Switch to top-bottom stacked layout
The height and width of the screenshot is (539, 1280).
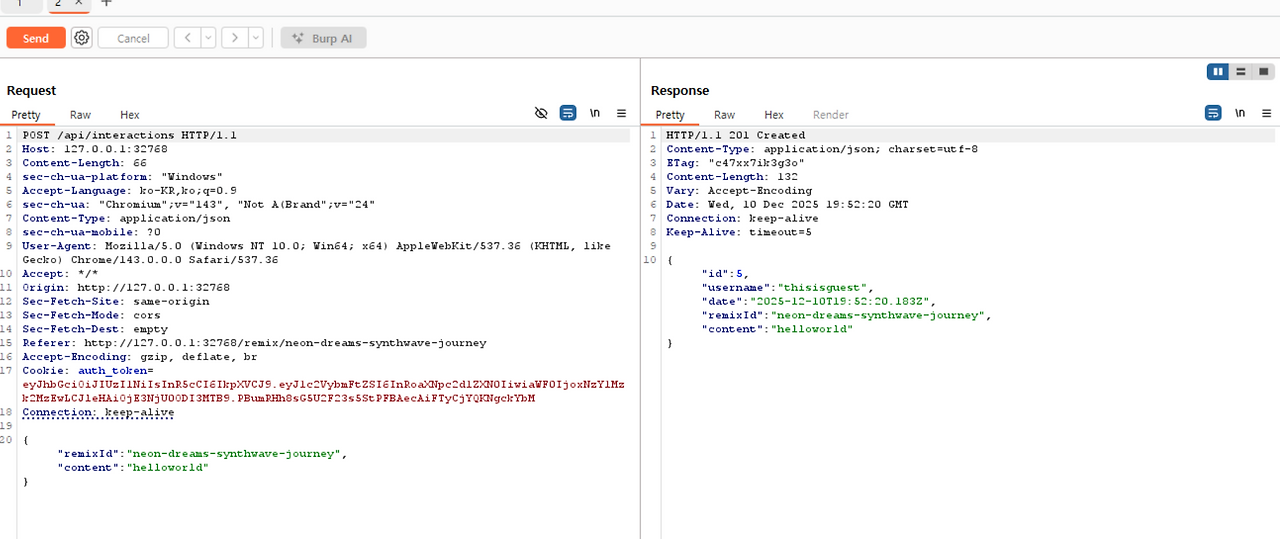(1241, 72)
